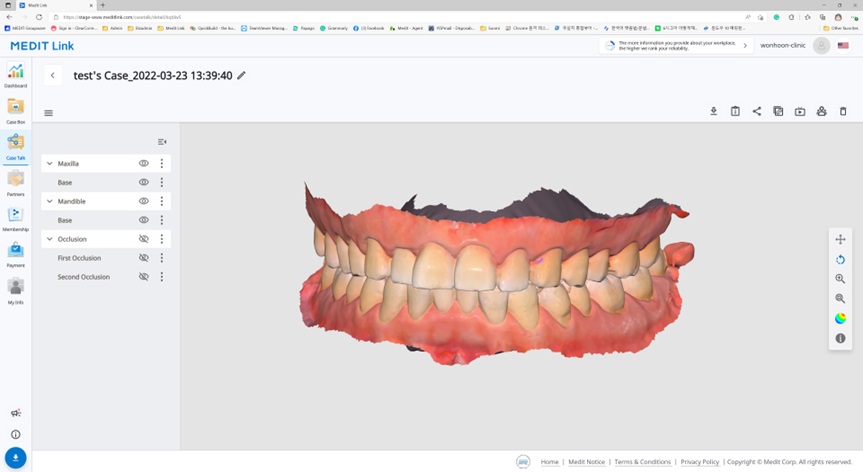Toggle the texture color wheel button
Screen dimensions: 863x472
pos(840,319)
